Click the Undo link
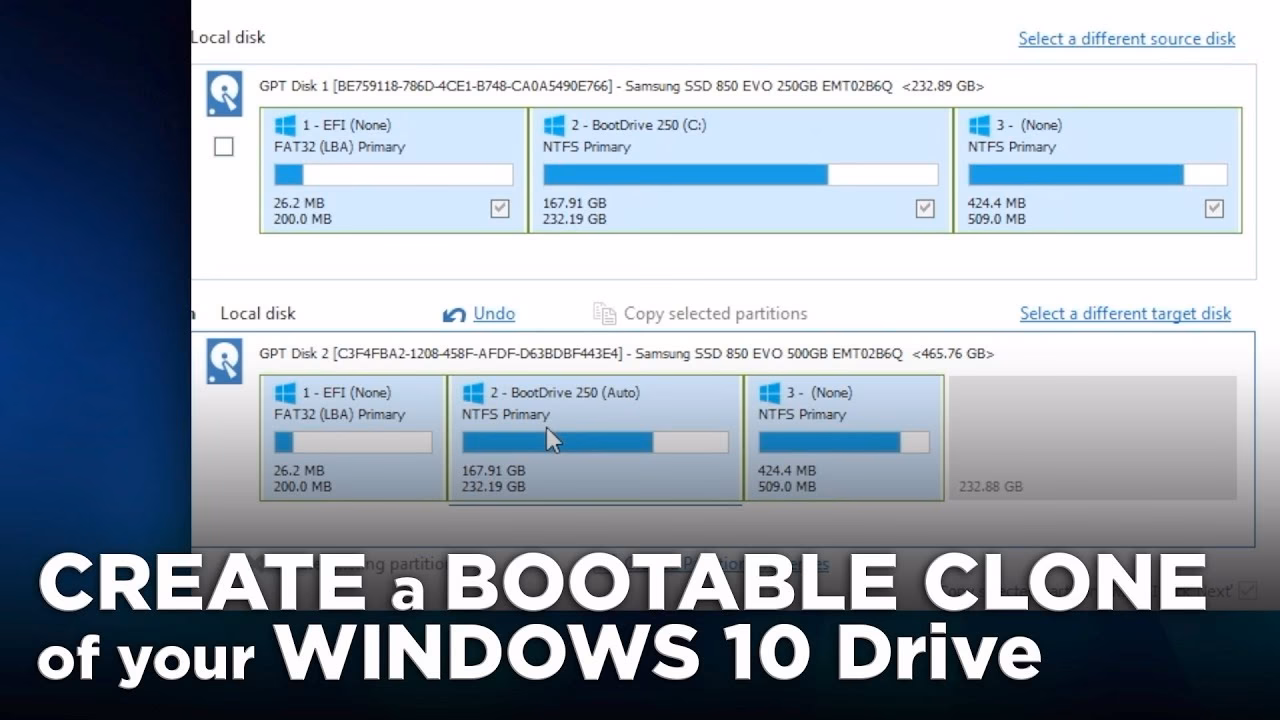The height and width of the screenshot is (720, 1280). tap(494, 314)
